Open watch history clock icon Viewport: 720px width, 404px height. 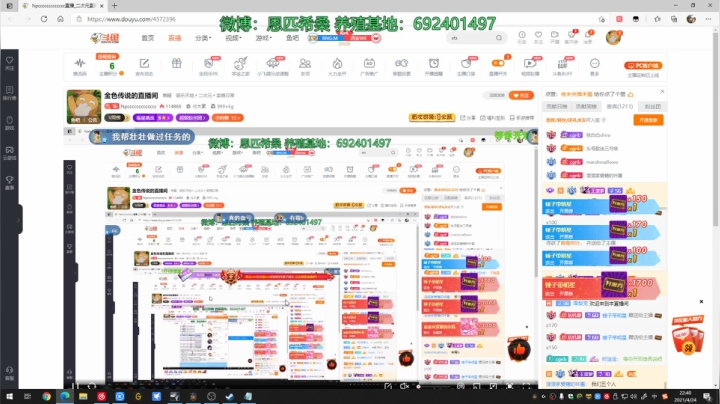[x=522, y=37]
